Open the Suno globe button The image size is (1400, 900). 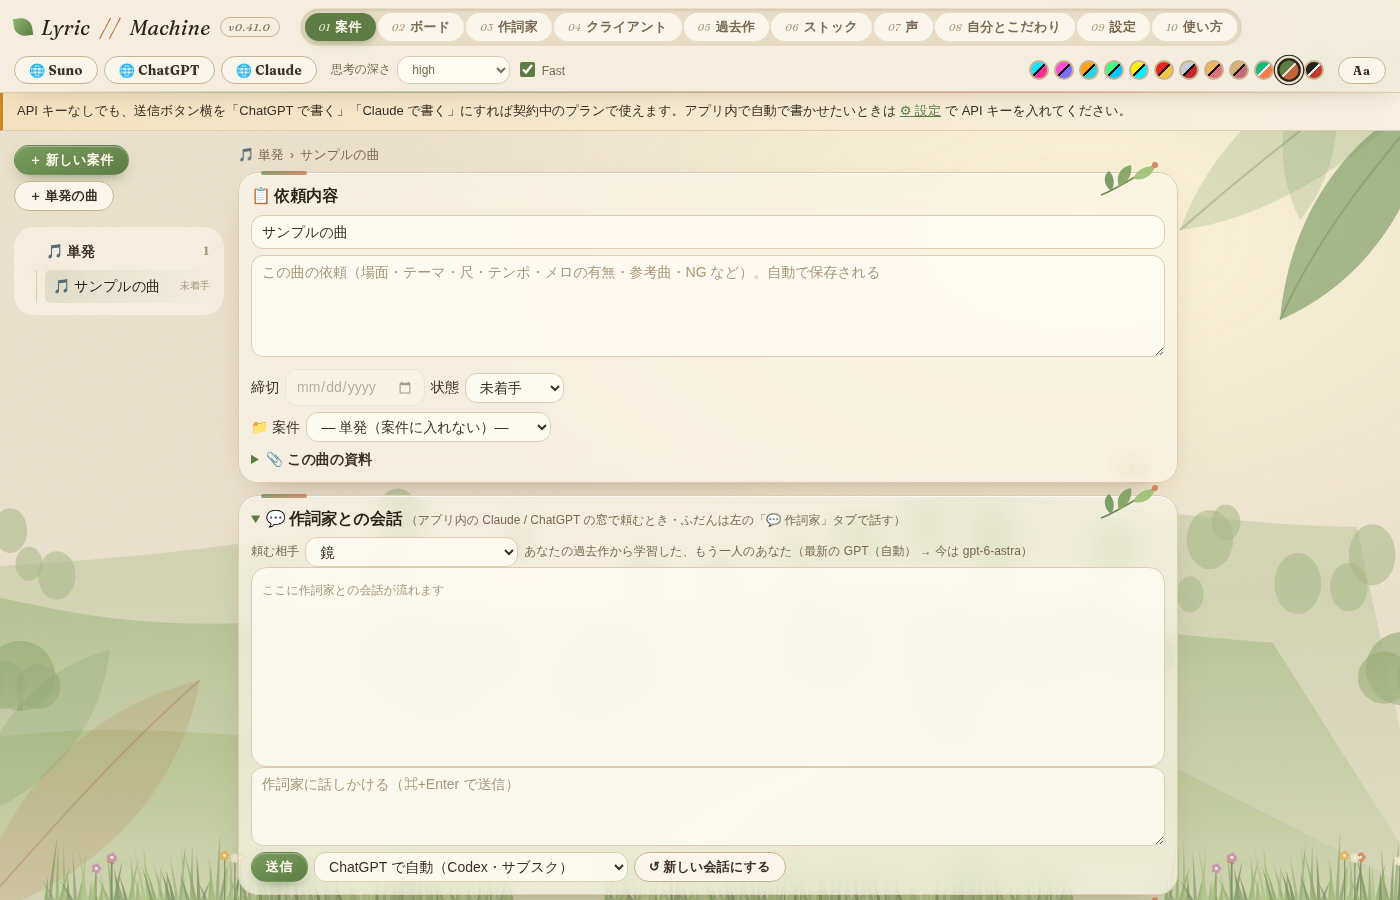point(56,70)
